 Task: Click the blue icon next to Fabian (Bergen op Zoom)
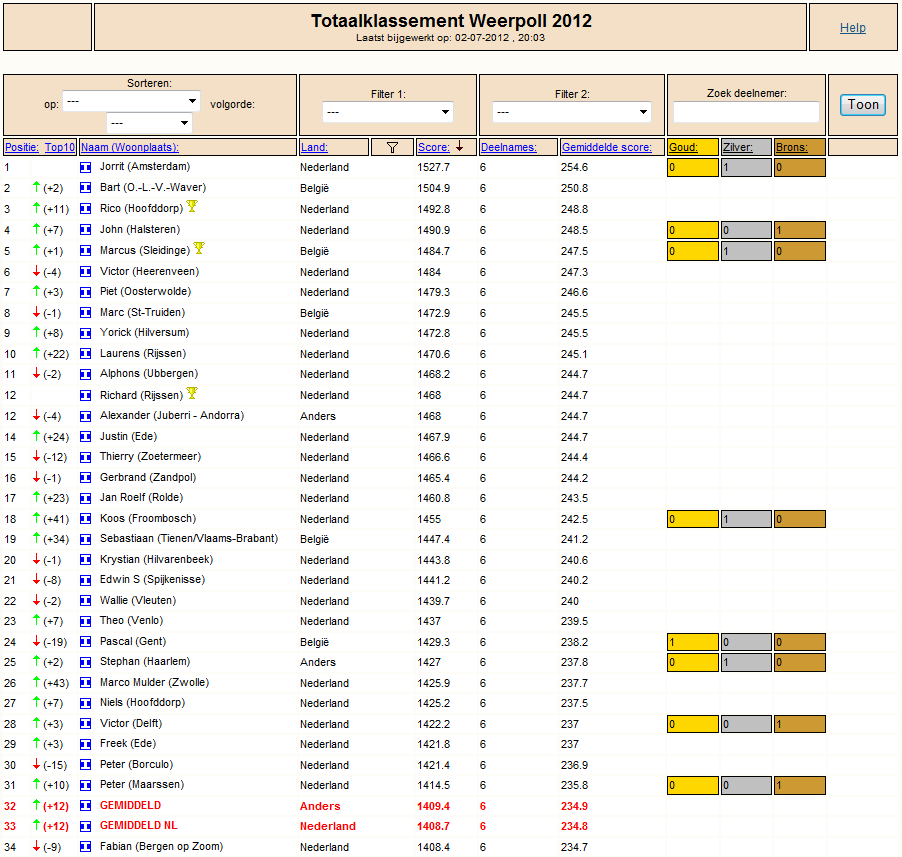[x=86, y=847]
